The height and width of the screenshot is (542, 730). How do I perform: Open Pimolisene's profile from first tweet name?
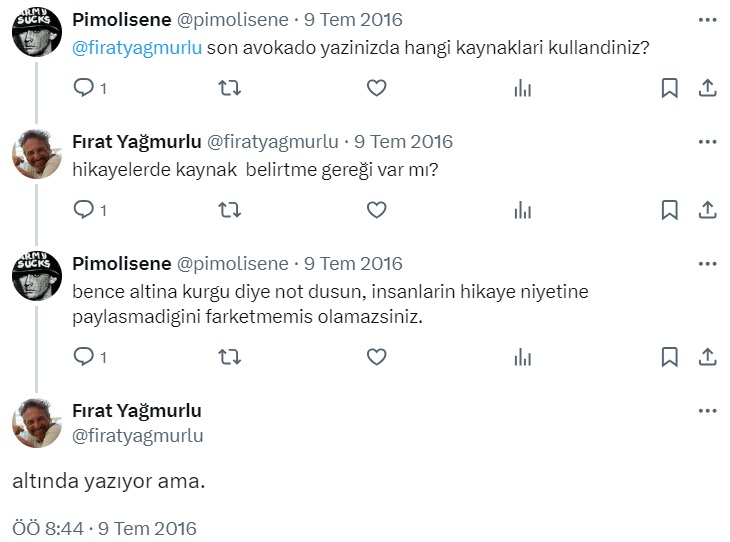pyautogui.click(x=121, y=19)
